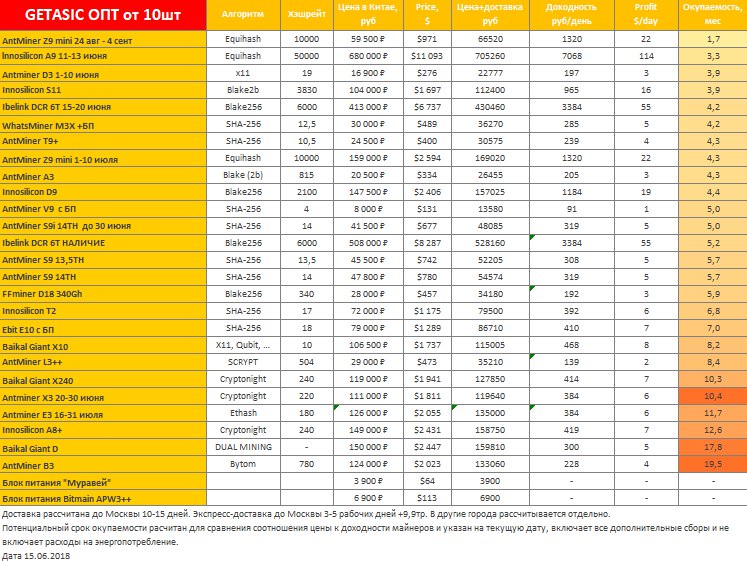Select the 'Ibelink DCR 6T НАЛИЧИЕ' cell

point(103,243)
